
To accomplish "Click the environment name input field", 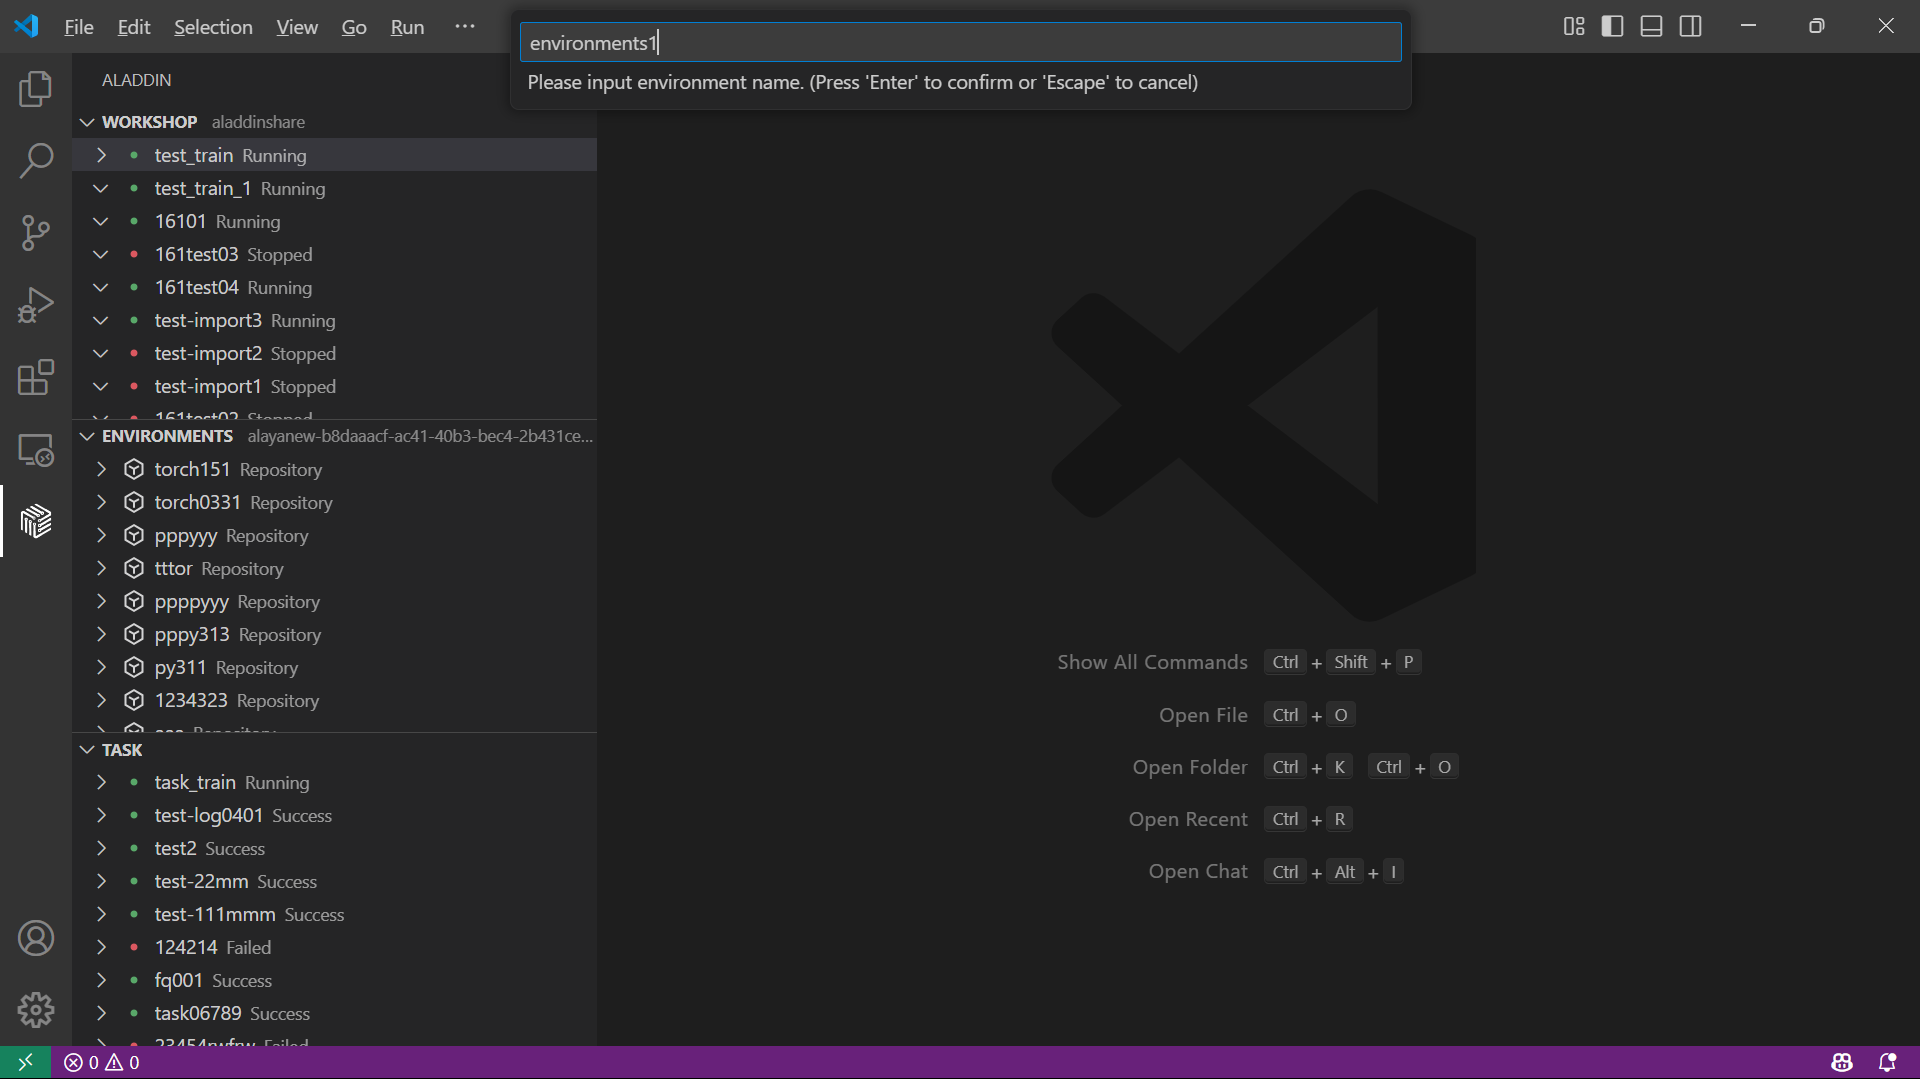I will coord(960,43).
